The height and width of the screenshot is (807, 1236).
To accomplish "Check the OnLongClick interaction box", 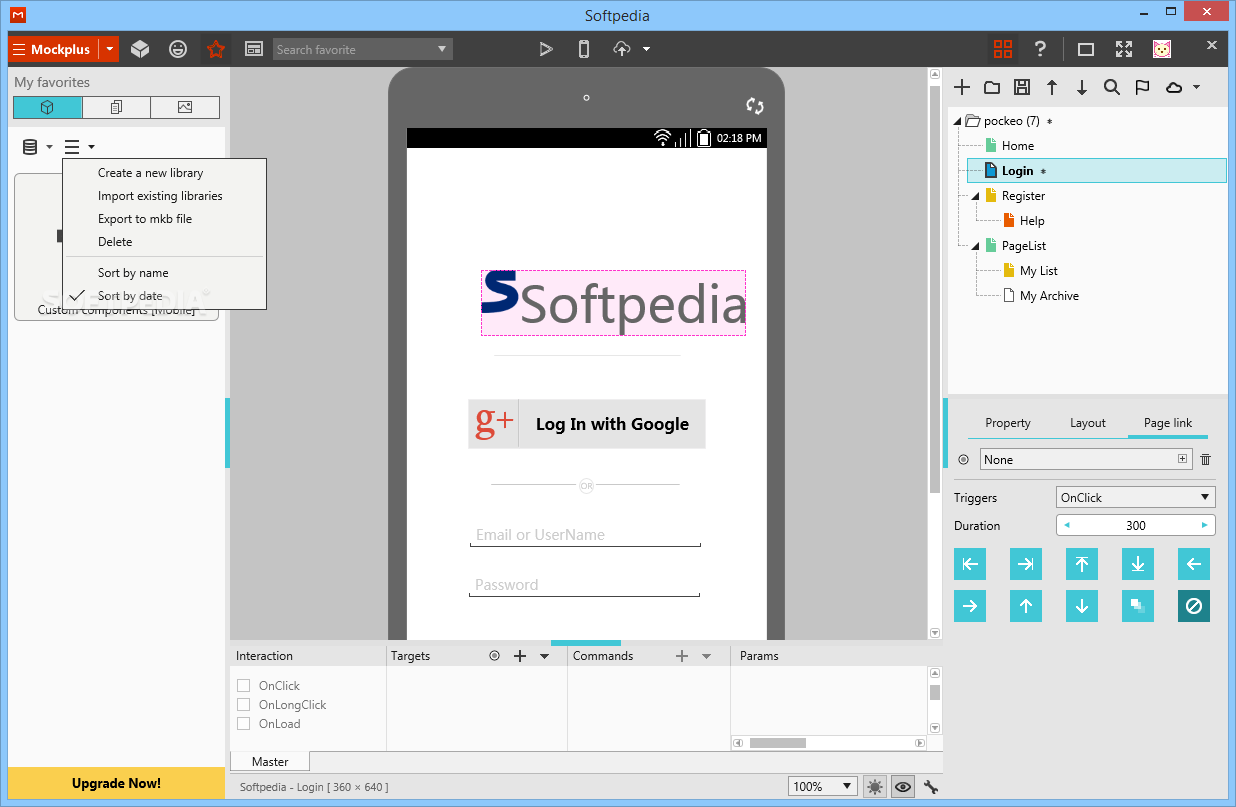I will 244,705.
